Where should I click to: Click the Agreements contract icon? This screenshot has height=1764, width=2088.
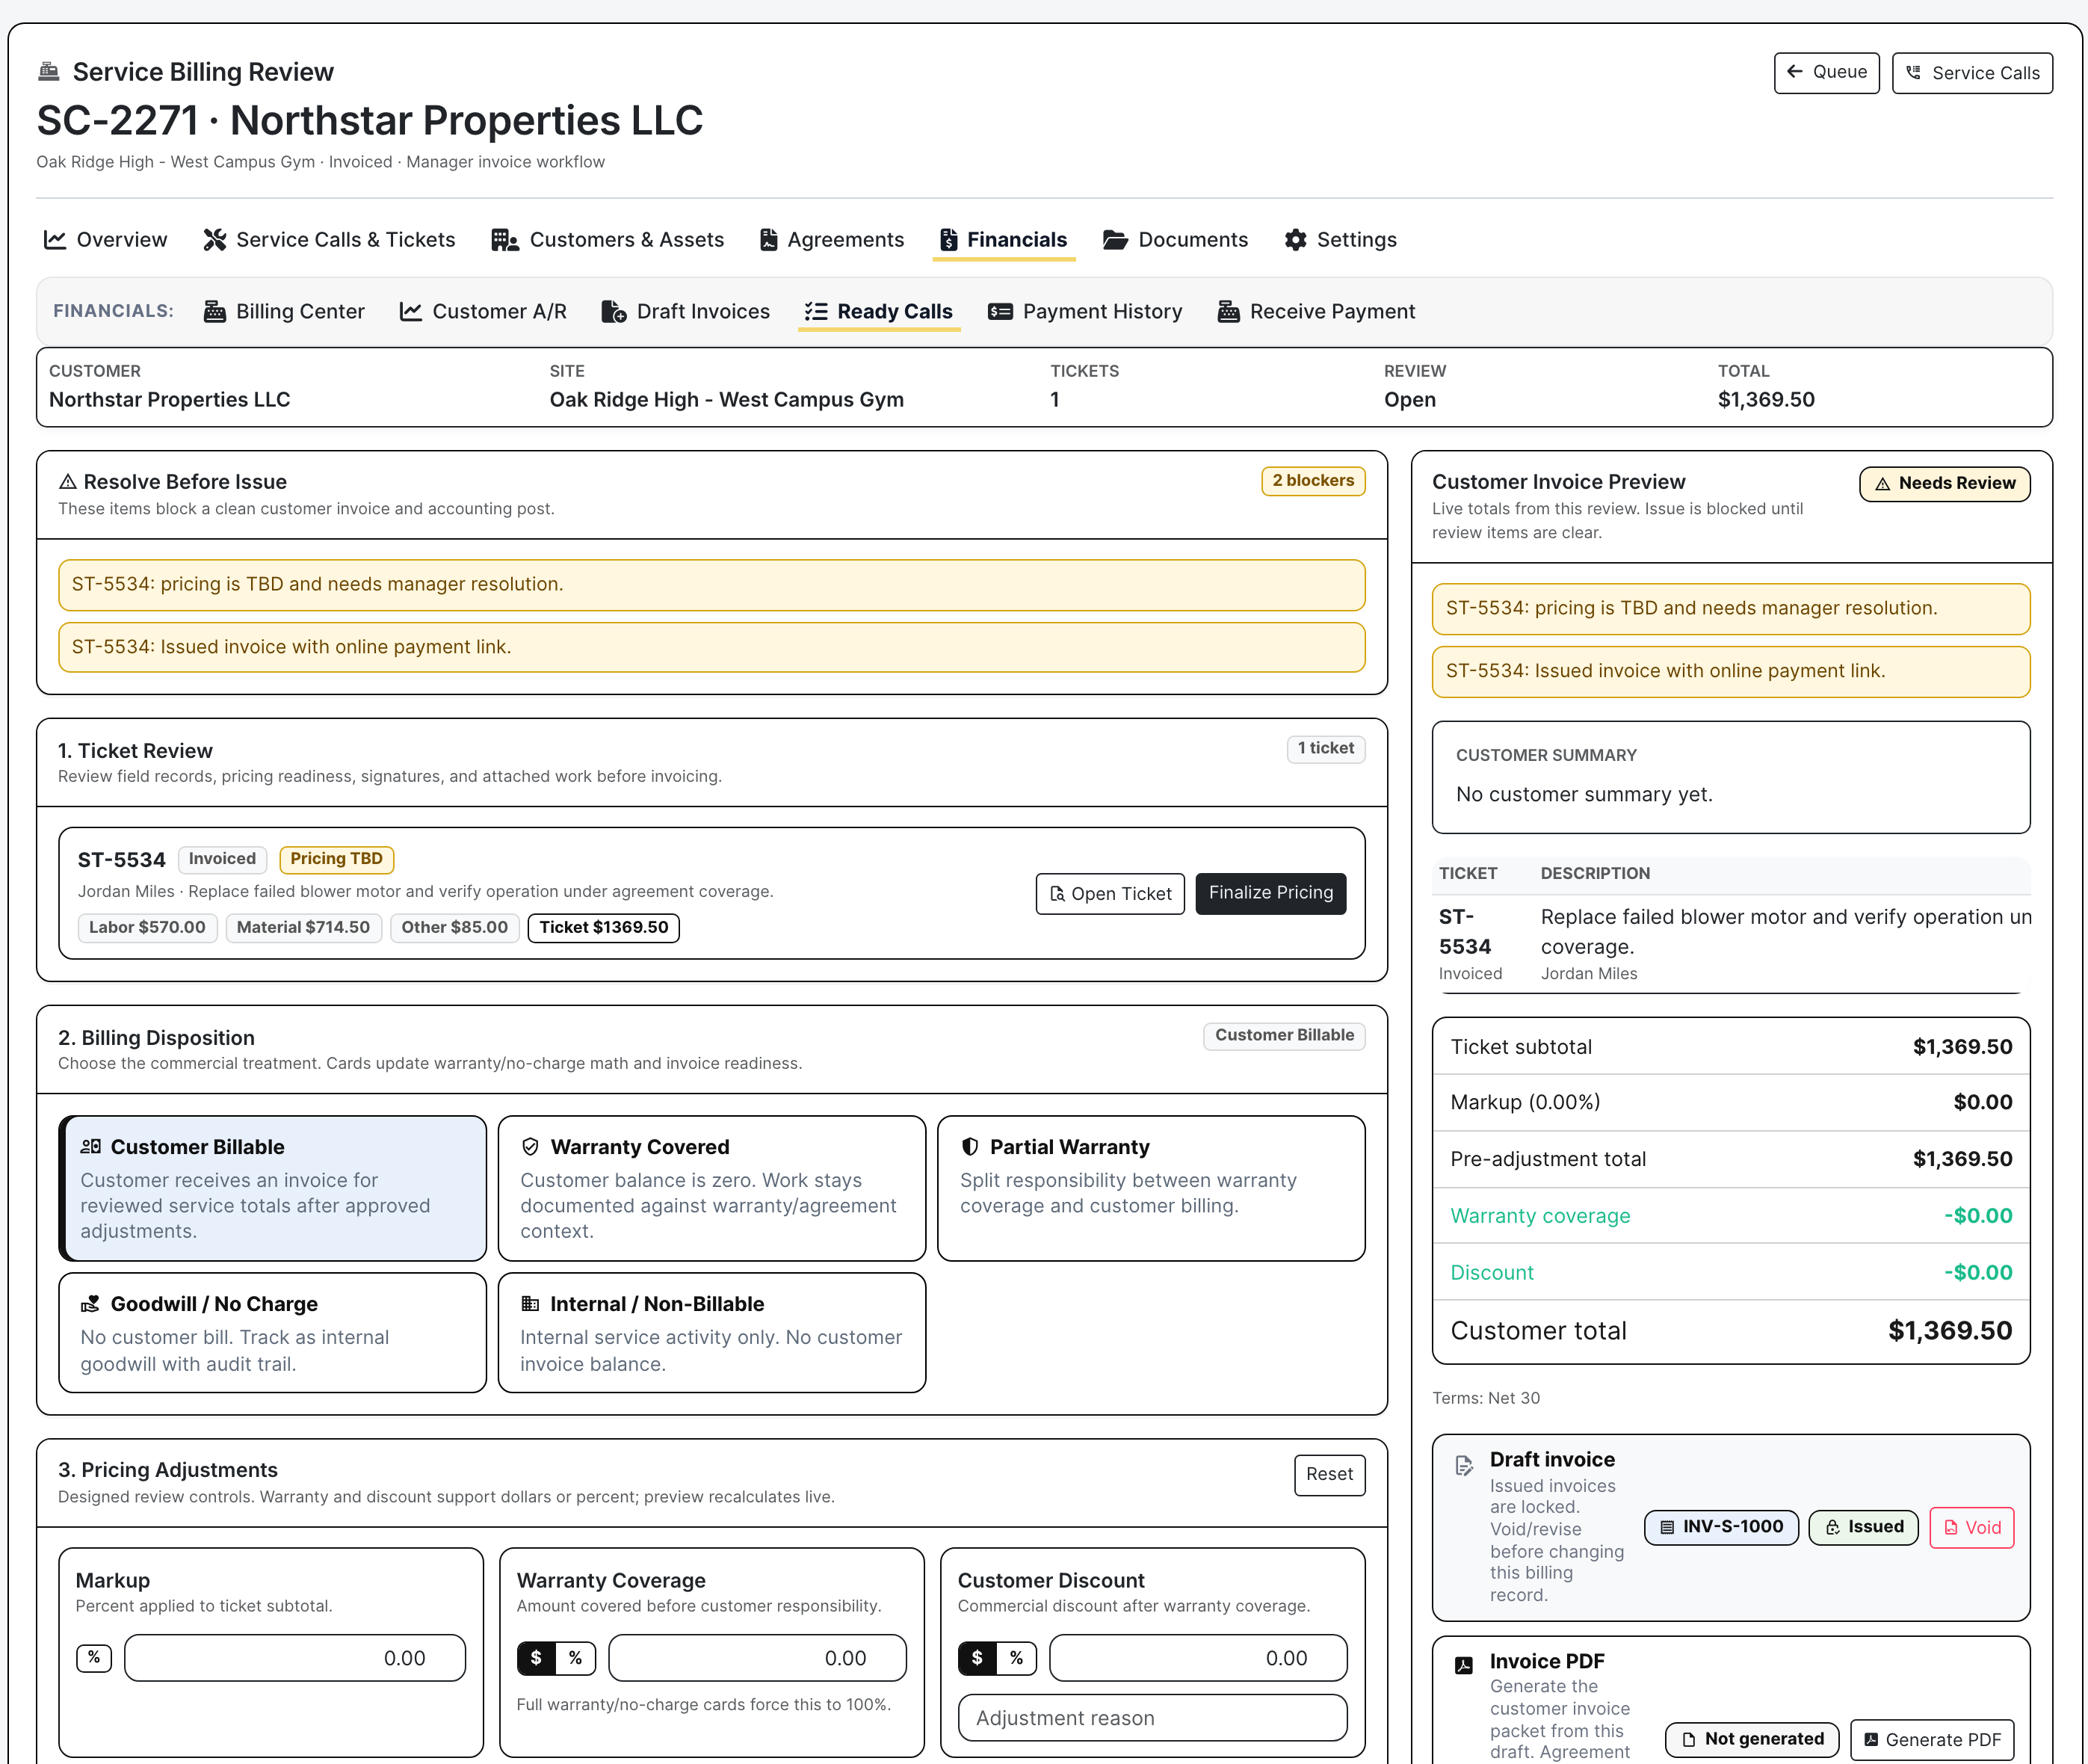(x=768, y=240)
